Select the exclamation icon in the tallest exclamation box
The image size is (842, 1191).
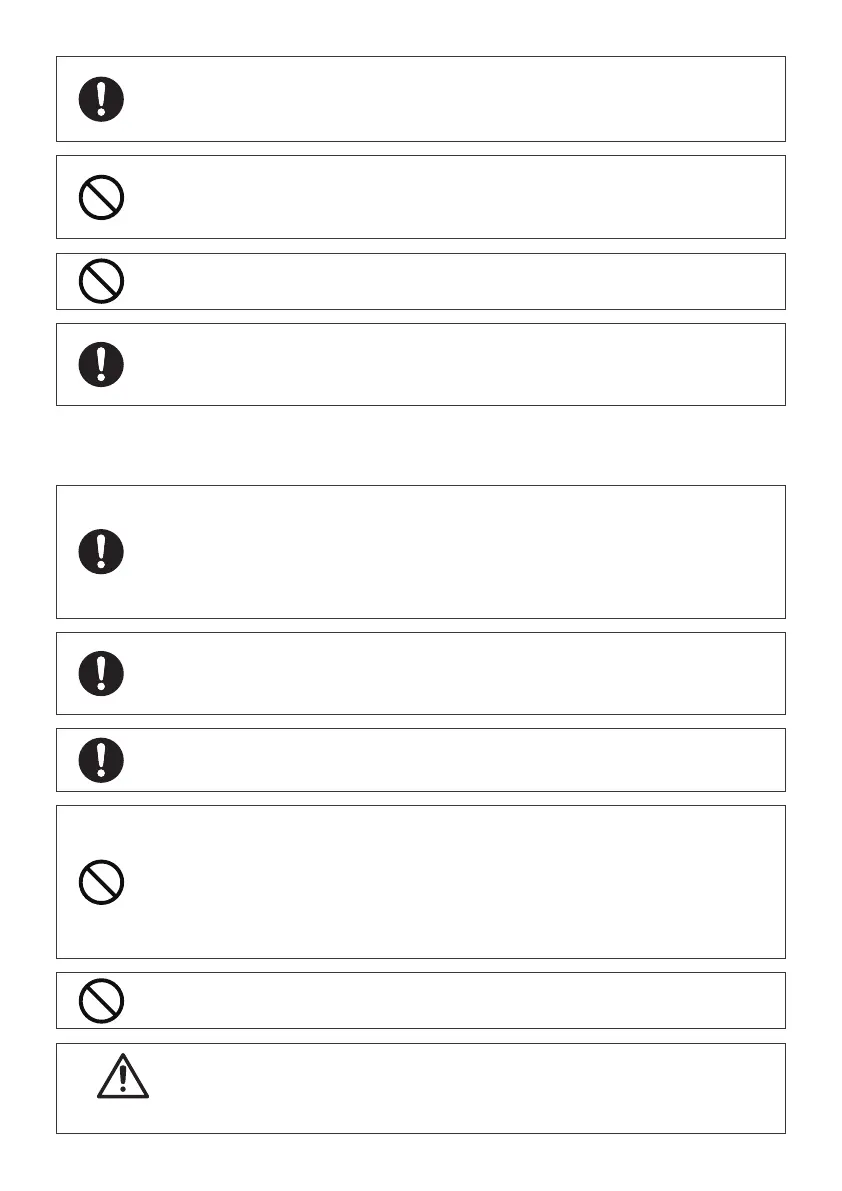[101, 551]
